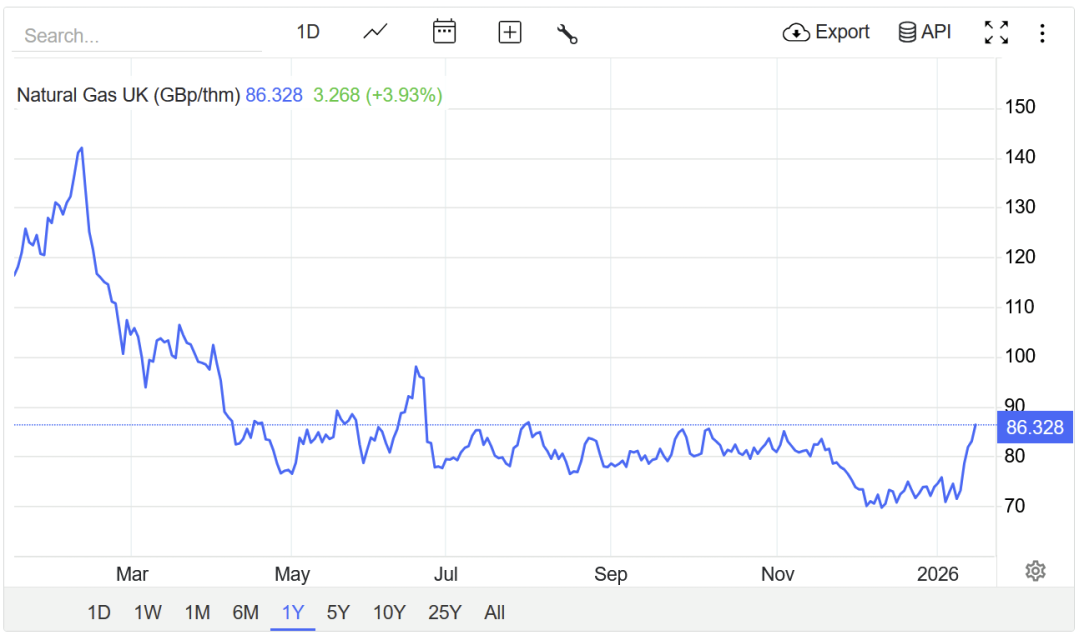Viewport: 1084px width, 635px height.
Task: Select the 25Y time range
Action: (445, 612)
